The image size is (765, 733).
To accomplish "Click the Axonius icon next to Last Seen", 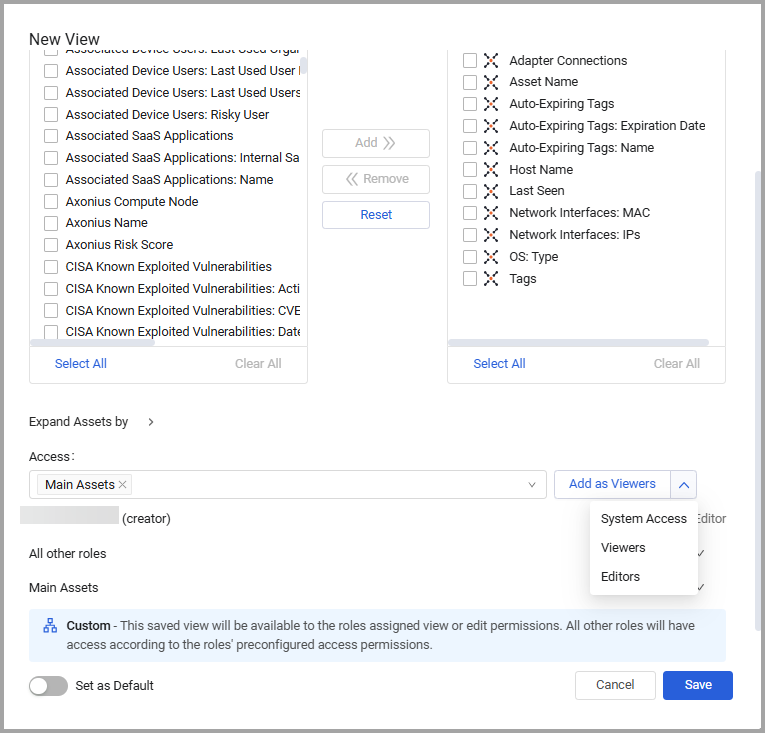I will tap(491, 191).
